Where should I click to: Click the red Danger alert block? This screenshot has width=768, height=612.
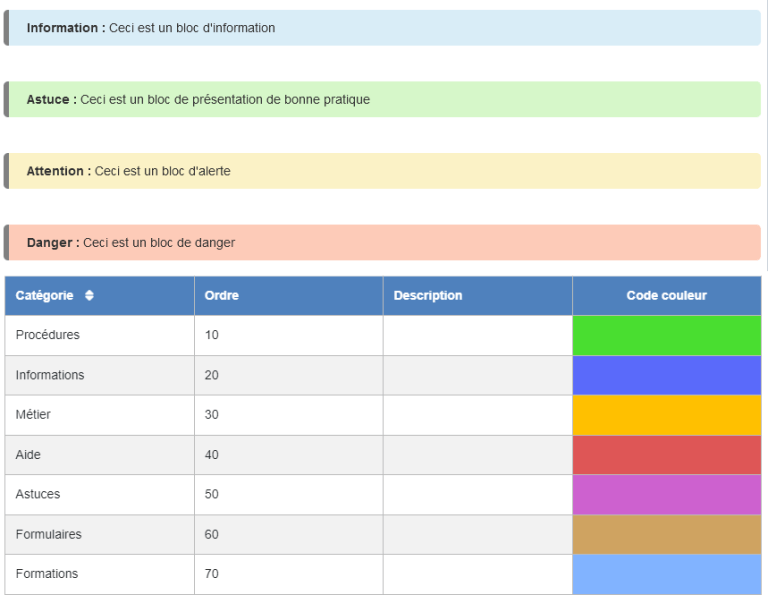click(x=383, y=243)
